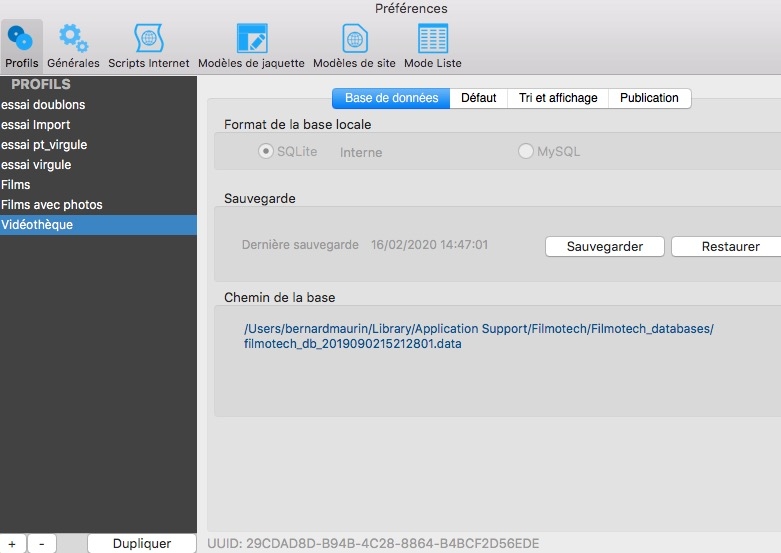The image size is (781, 553).
Task: Choose the 'Films avec photos' profile
Action: click(52, 205)
